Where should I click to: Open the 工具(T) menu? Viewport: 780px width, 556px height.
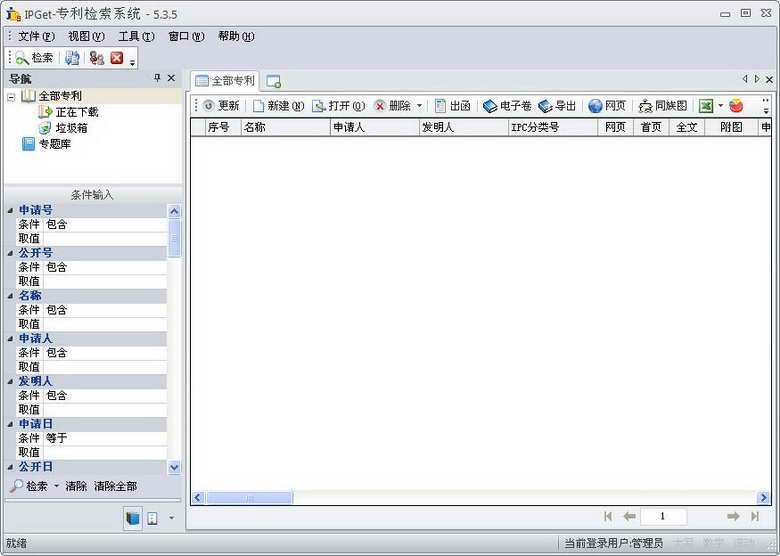pyautogui.click(x=136, y=36)
